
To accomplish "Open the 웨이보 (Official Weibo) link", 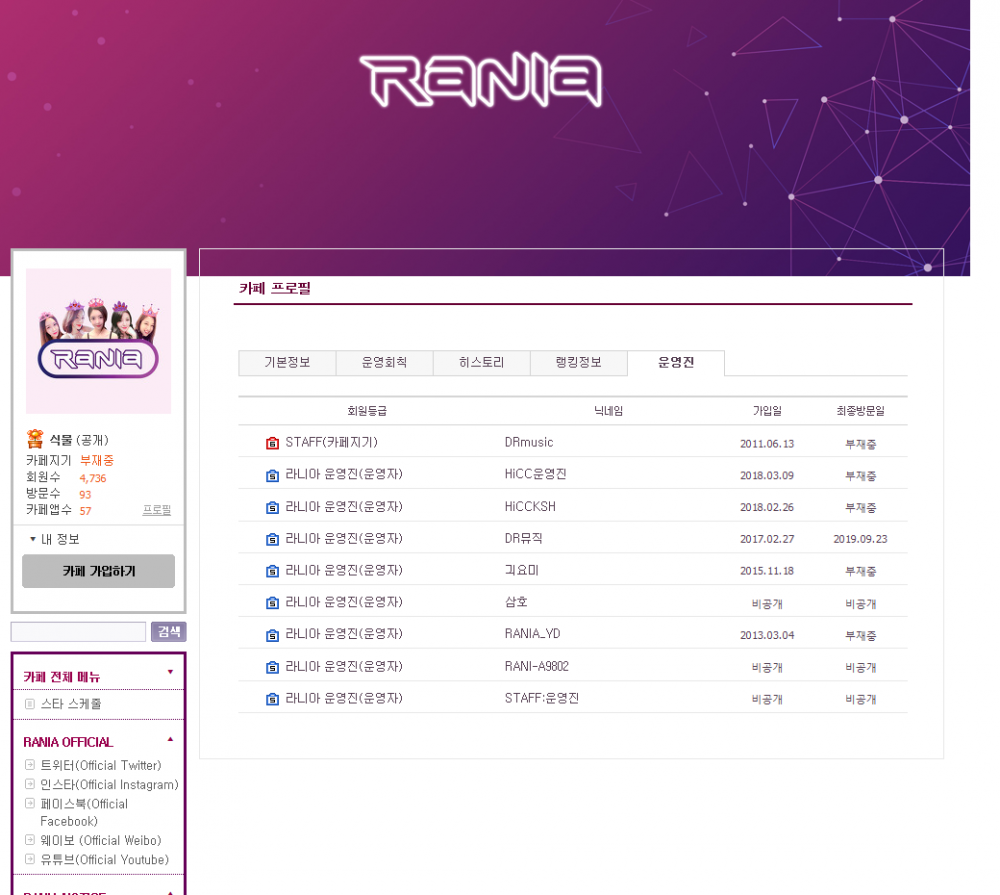I will (101, 840).
